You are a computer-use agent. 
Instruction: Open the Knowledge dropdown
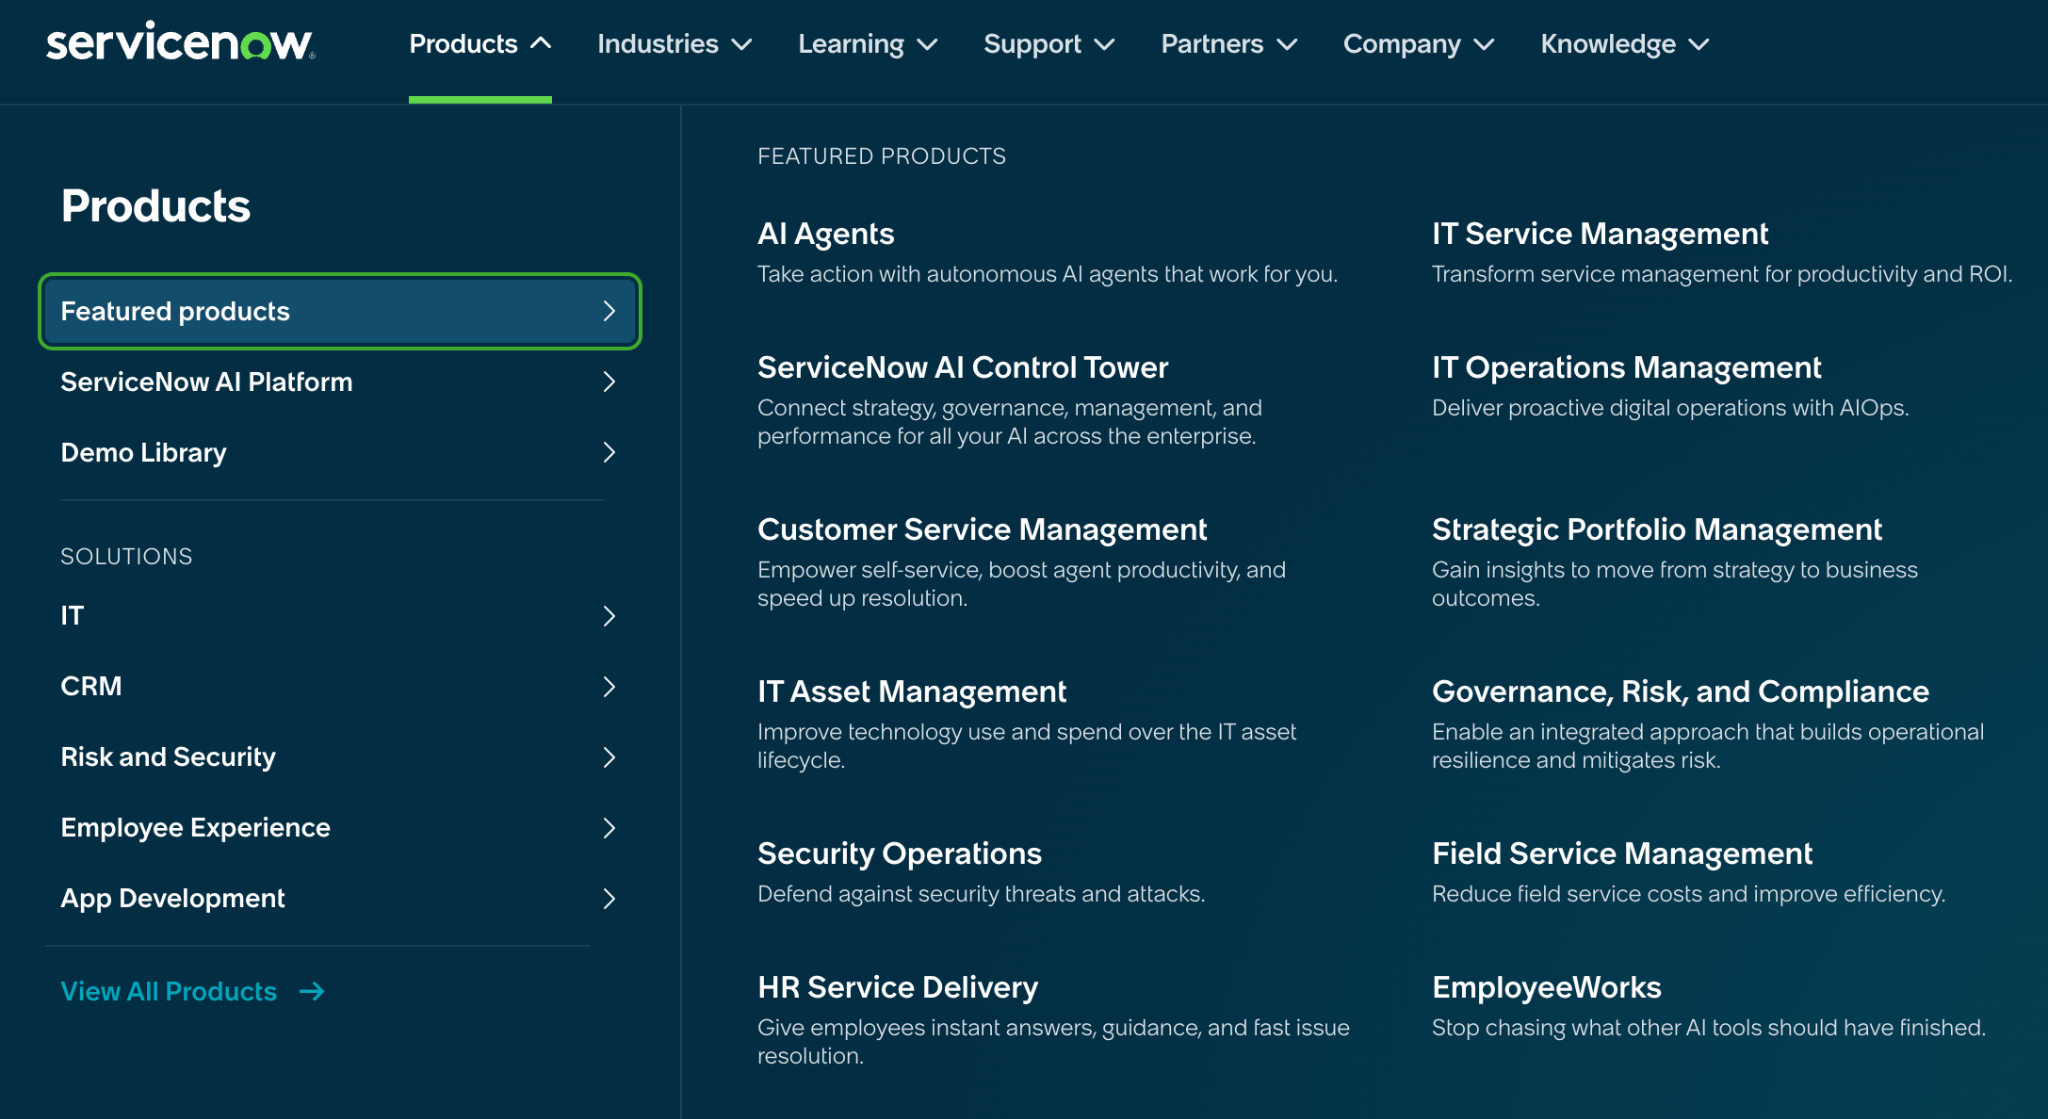1624,44
